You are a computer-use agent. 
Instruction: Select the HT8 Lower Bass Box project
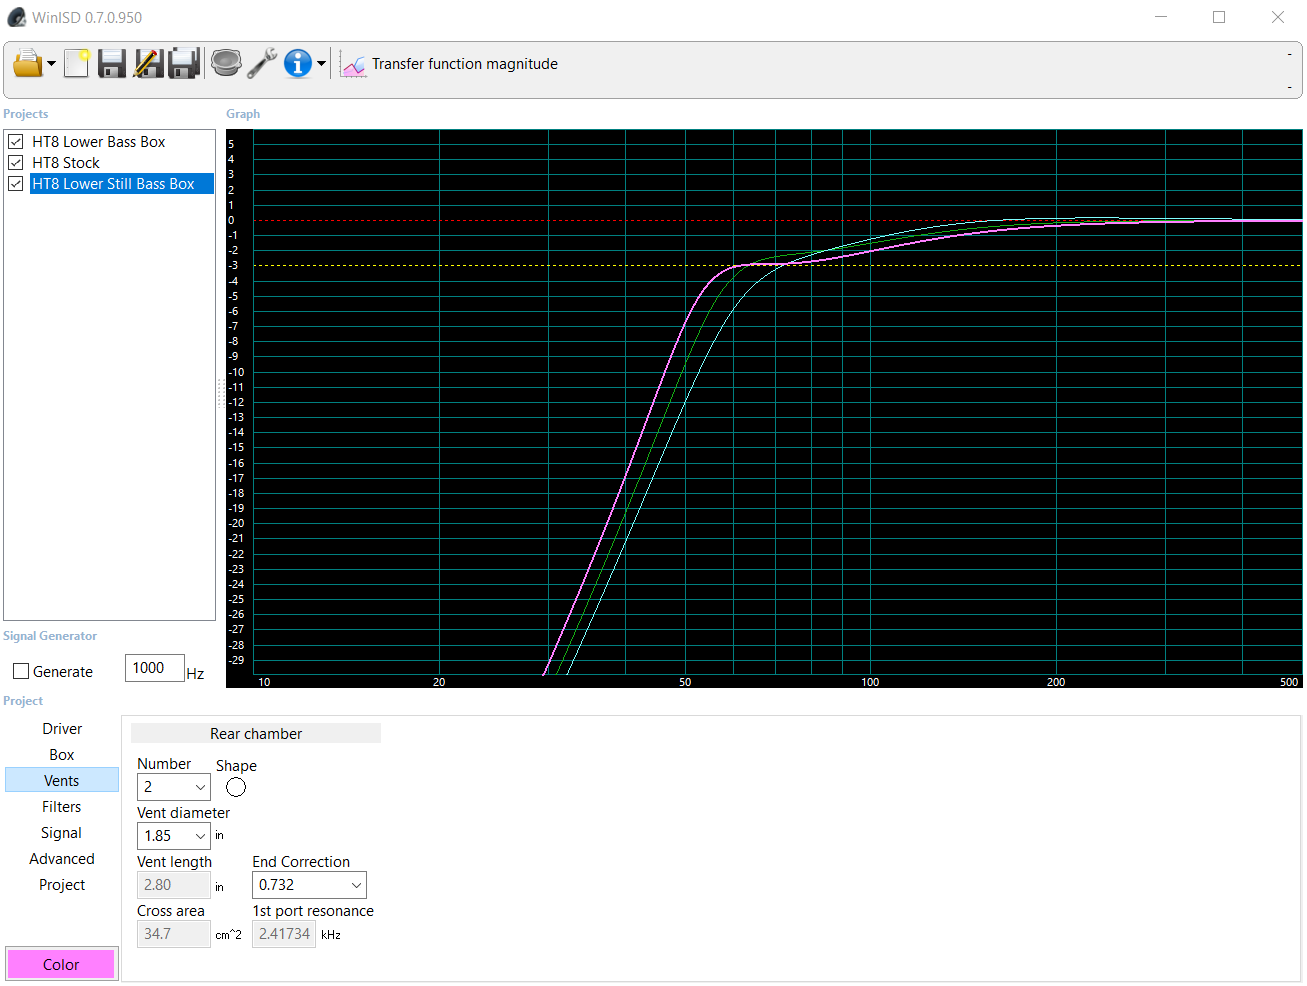point(99,142)
